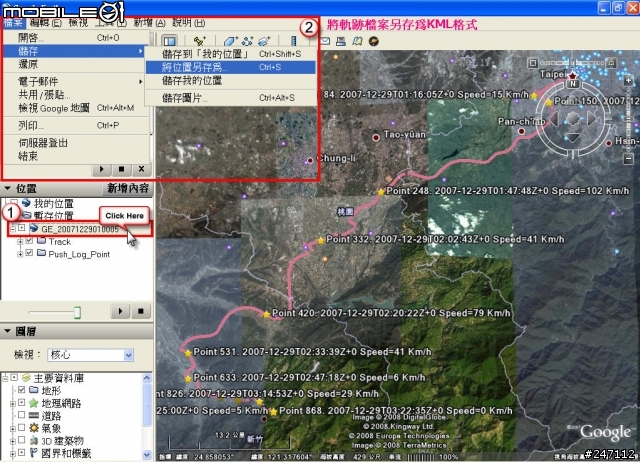Click the opacity slider handle in 位置 panel
The width and height of the screenshot is (640, 462).
tap(77, 313)
